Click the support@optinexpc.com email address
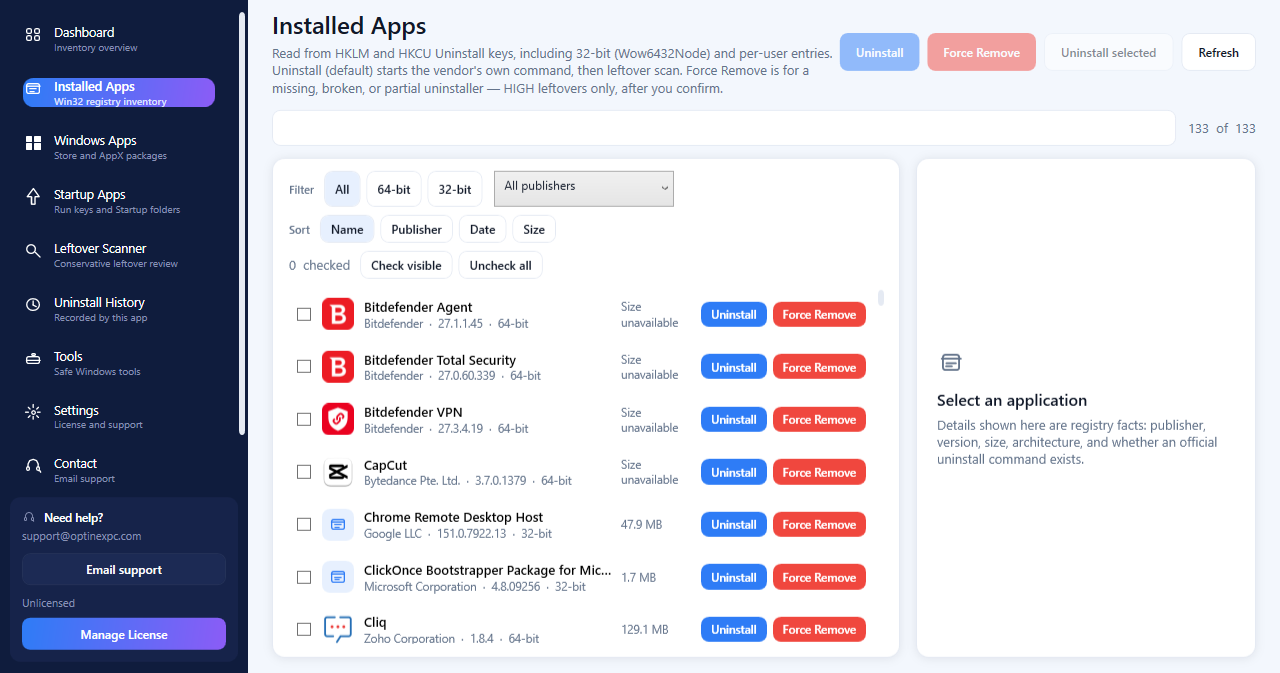Viewport: 1280px width, 673px height. (82, 536)
